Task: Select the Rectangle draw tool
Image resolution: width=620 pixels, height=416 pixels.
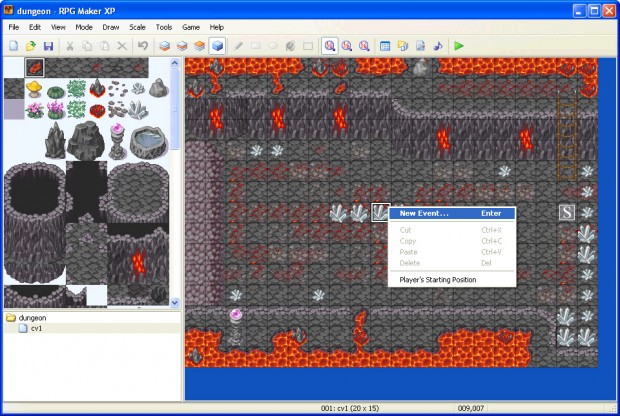Action: pos(255,46)
